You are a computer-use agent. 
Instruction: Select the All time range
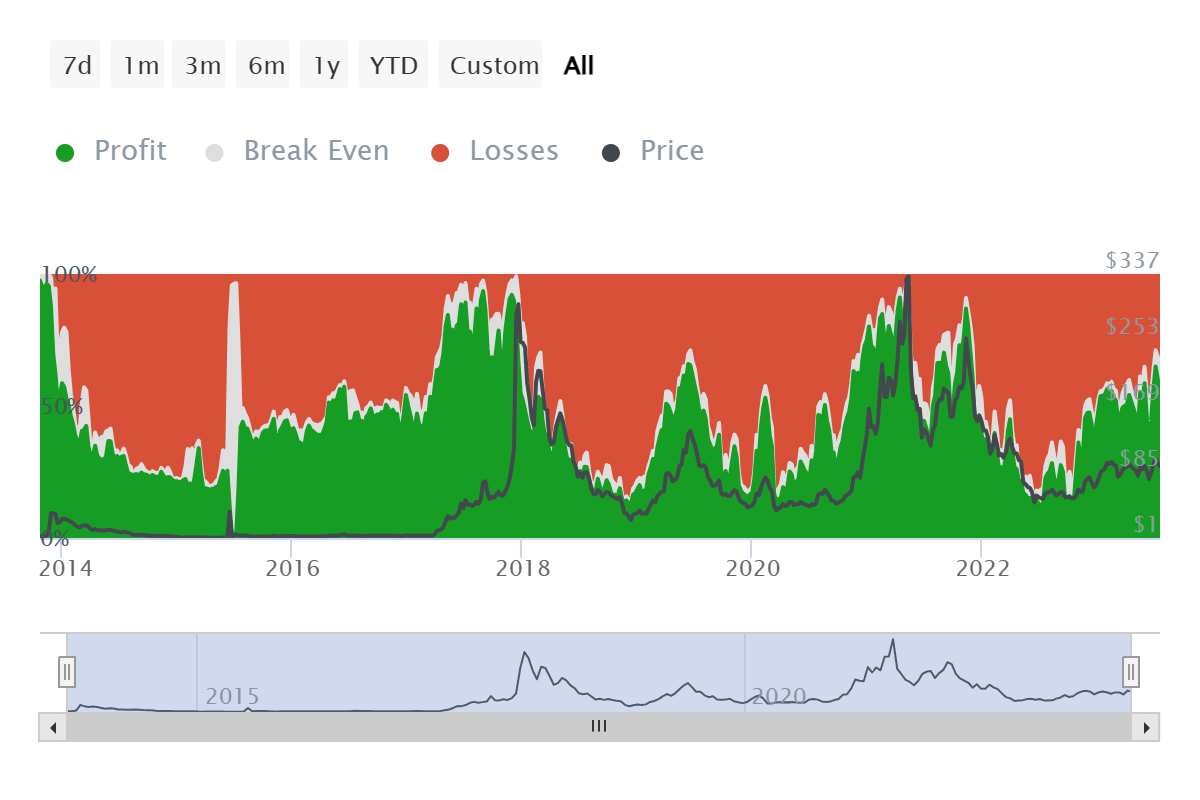pyautogui.click(x=578, y=64)
